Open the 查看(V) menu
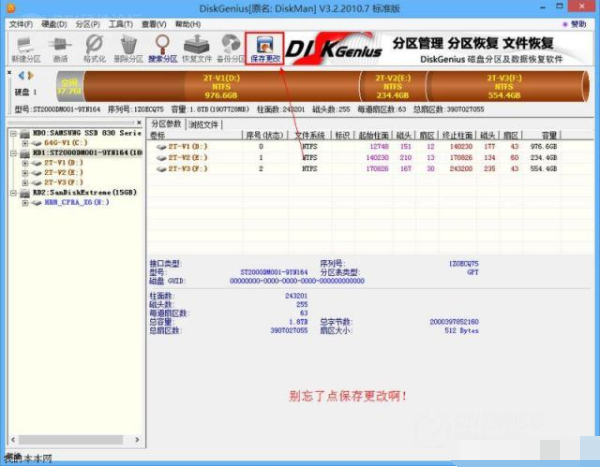The width and height of the screenshot is (600, 467). click(x=154, y=24)
